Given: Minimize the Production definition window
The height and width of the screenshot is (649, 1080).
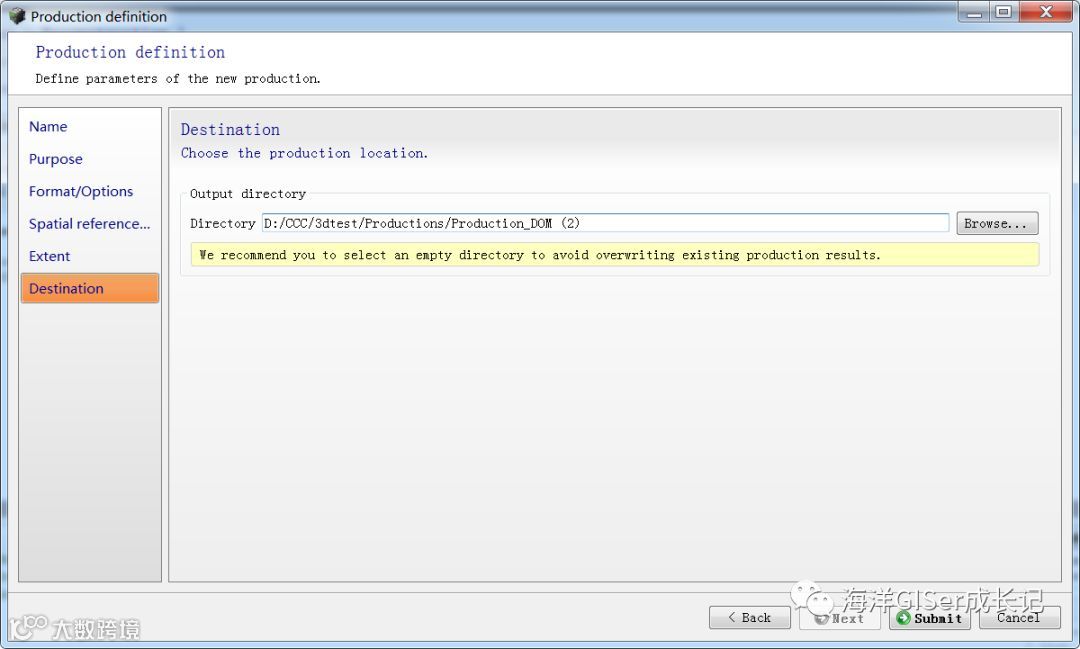Looking at the screenshot, I should [x=975, y=12].
